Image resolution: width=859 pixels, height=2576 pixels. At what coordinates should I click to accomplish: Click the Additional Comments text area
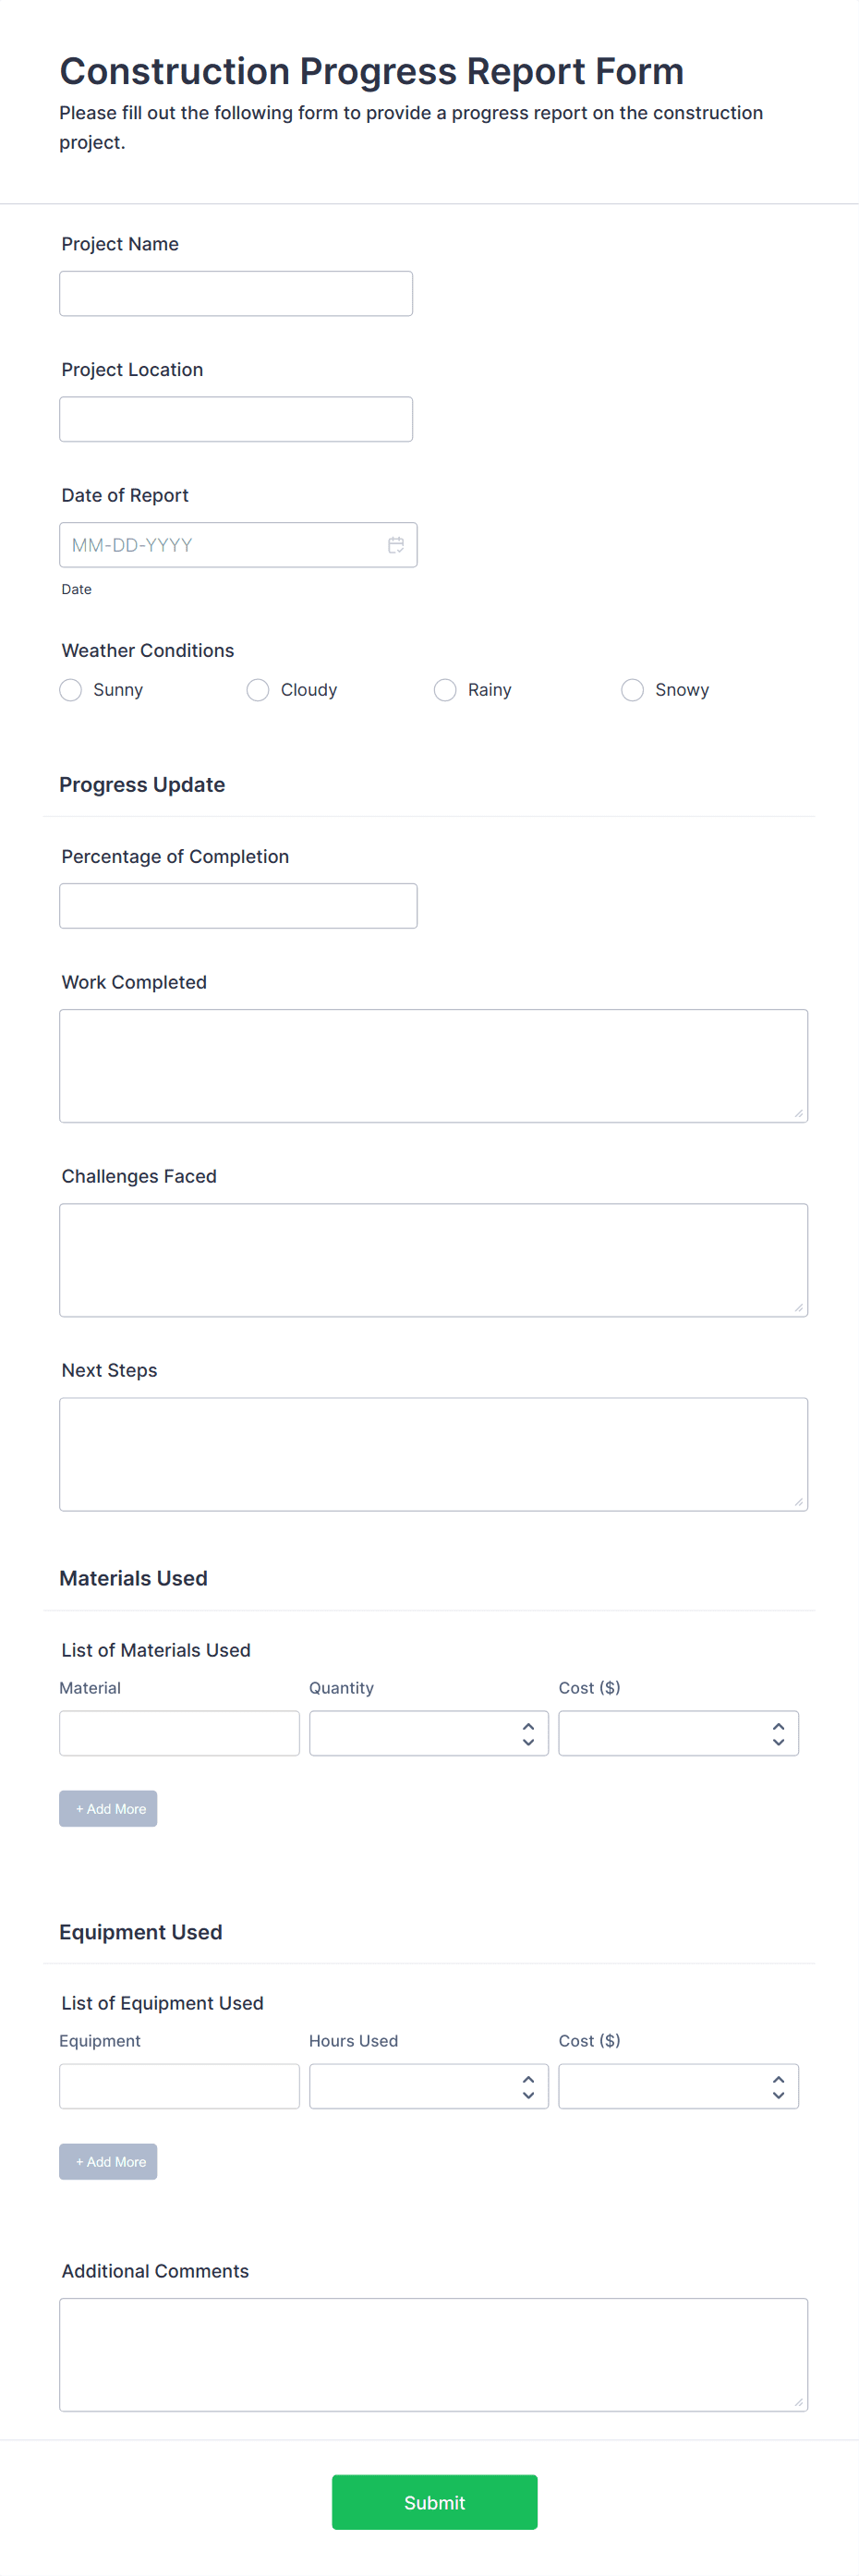coord(433,2355)
